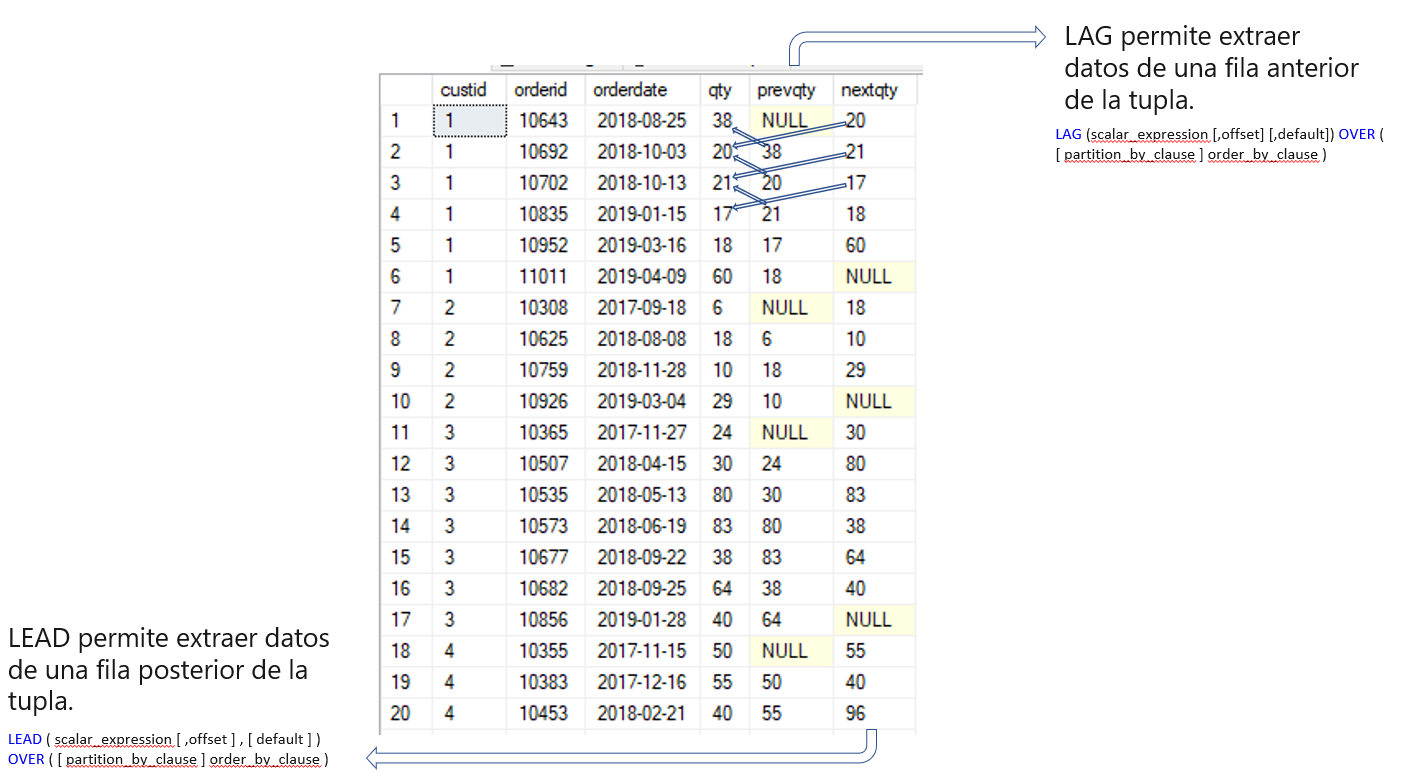Viewport: 1417px width, 773px height.
Task: Select the orderid column header
Action: tap(541, 89)
